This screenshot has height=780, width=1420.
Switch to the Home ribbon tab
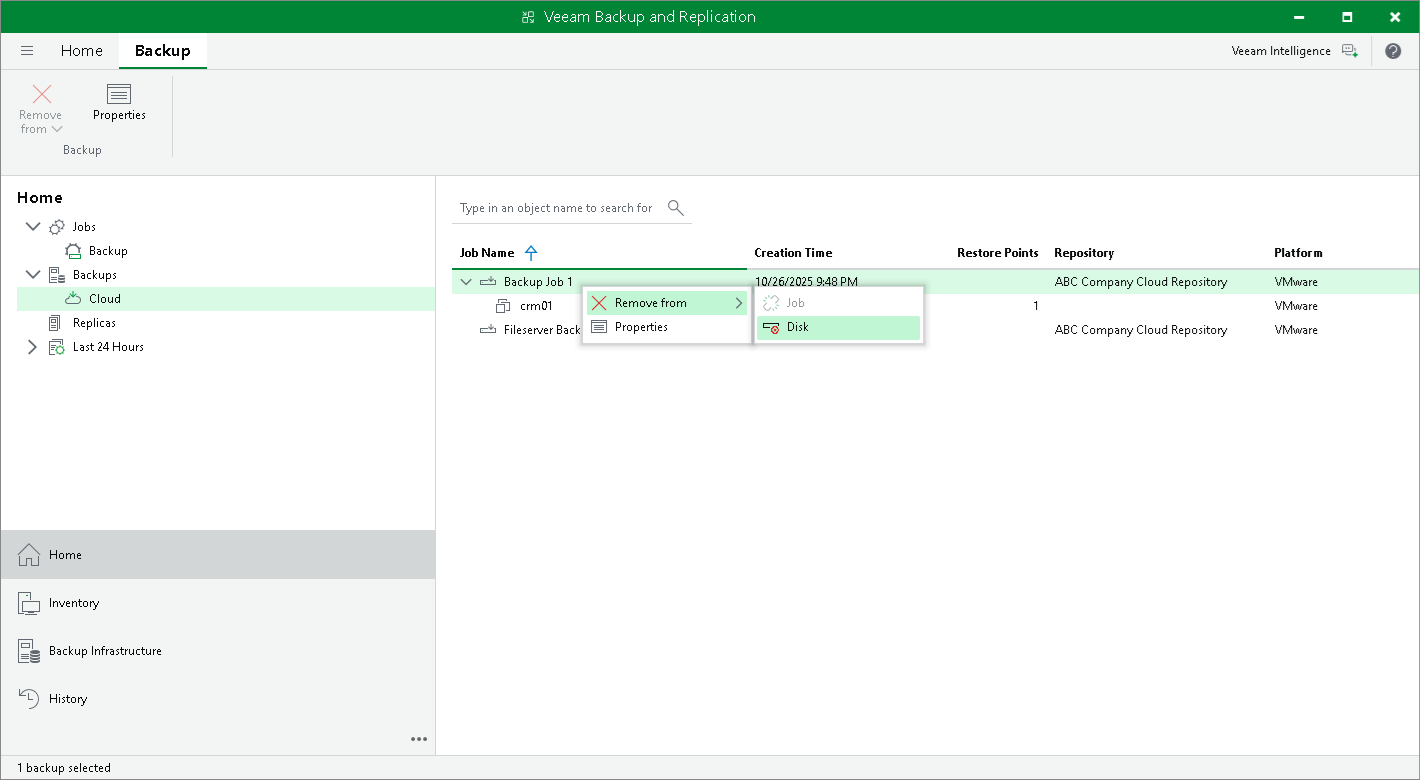click(x=81, y=51)
